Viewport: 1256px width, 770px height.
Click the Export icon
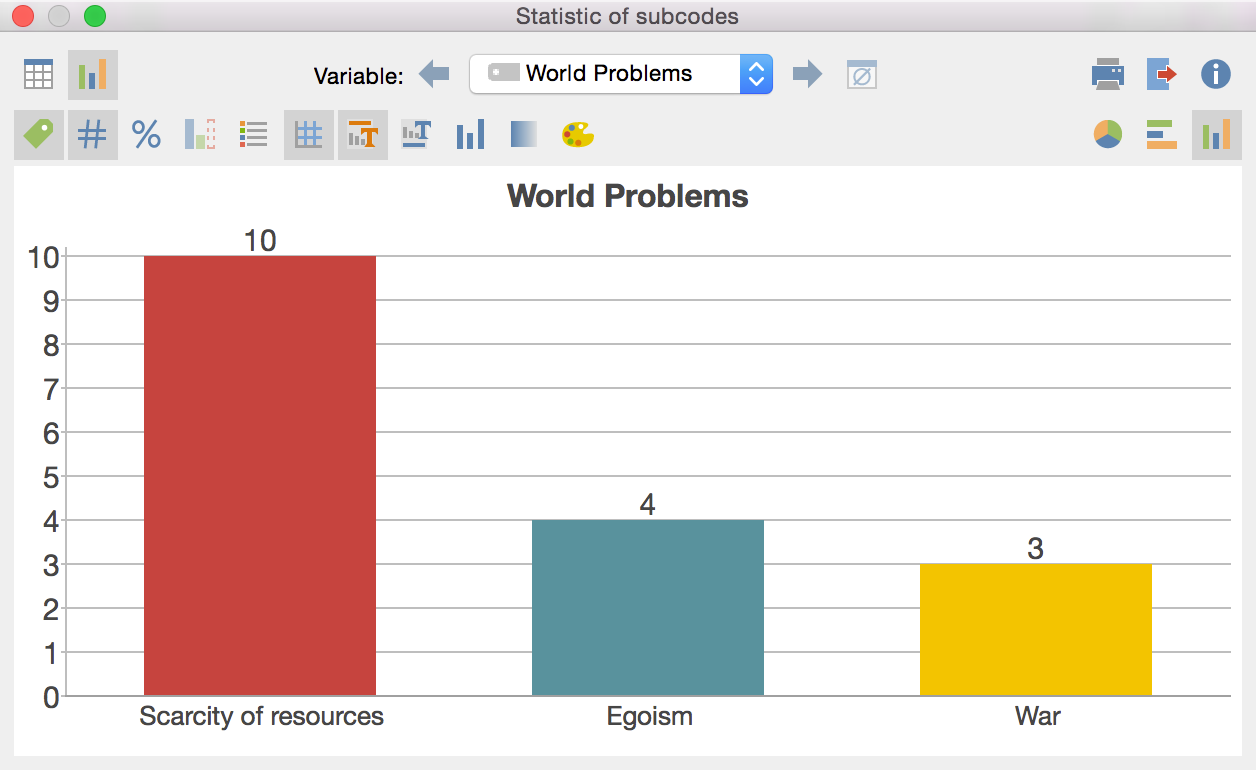pos(1161,75)
